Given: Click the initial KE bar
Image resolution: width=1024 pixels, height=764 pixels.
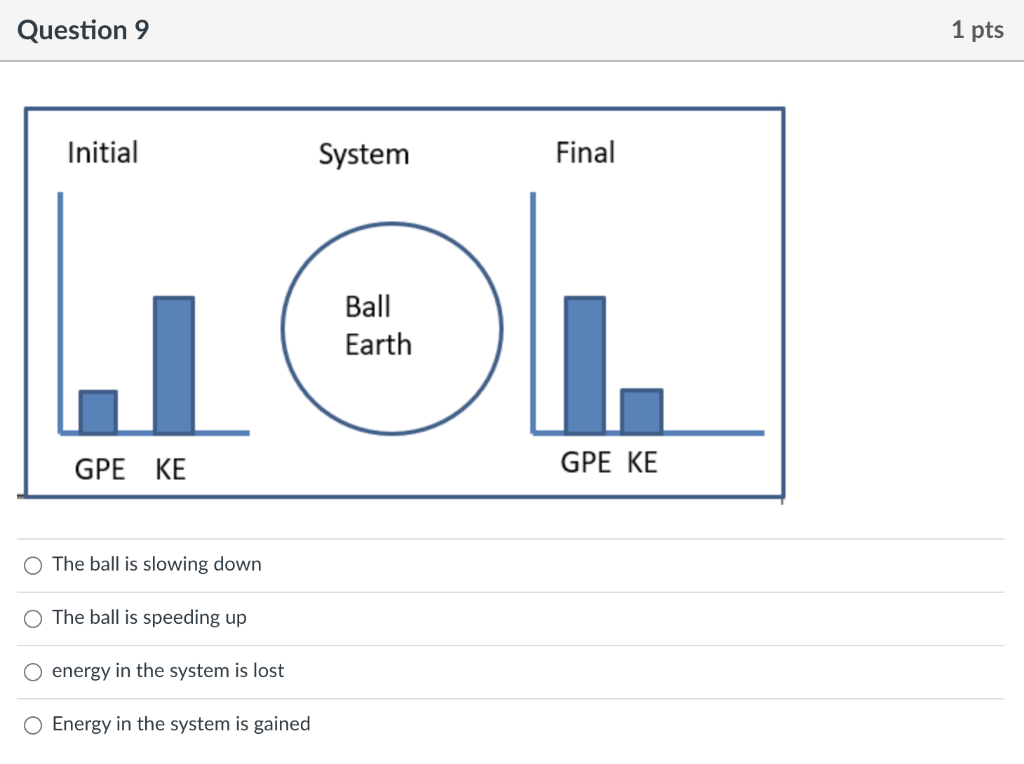Looking at the screenshot, I should click(173, 365).
